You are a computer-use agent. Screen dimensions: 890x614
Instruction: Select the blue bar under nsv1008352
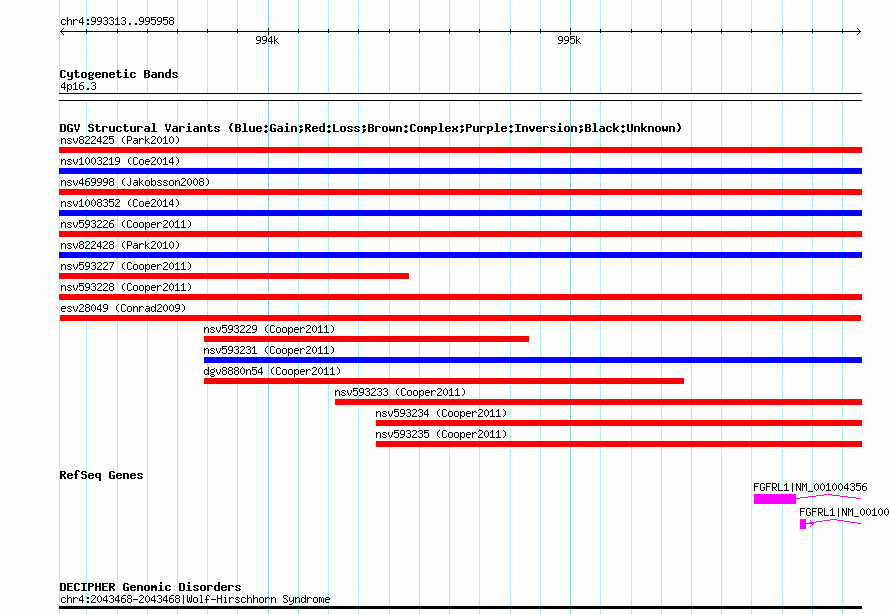pyautogui.click(x=460, y=213)
